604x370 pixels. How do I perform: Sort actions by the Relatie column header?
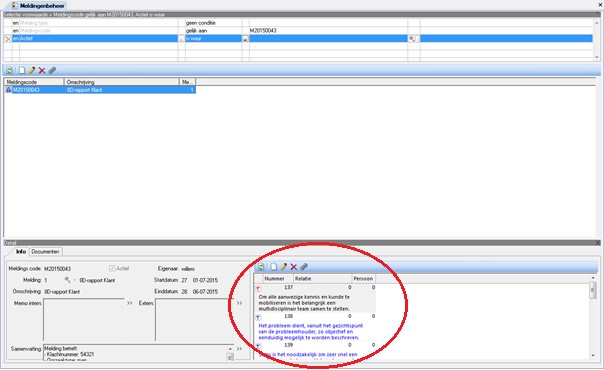point(322,278)
